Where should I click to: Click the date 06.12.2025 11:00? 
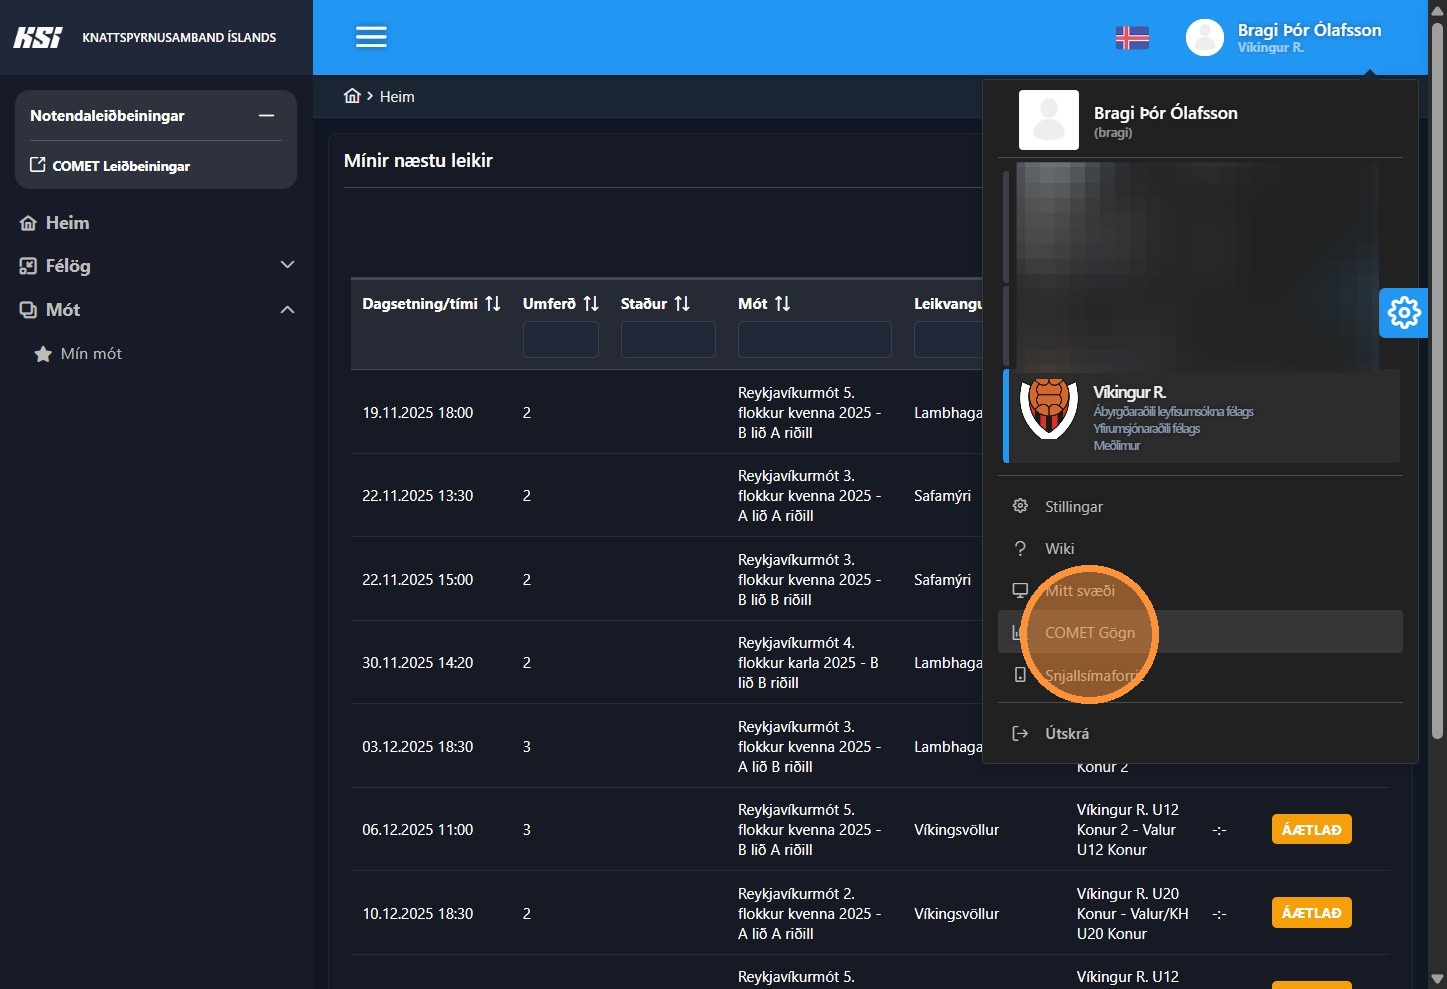418,829
